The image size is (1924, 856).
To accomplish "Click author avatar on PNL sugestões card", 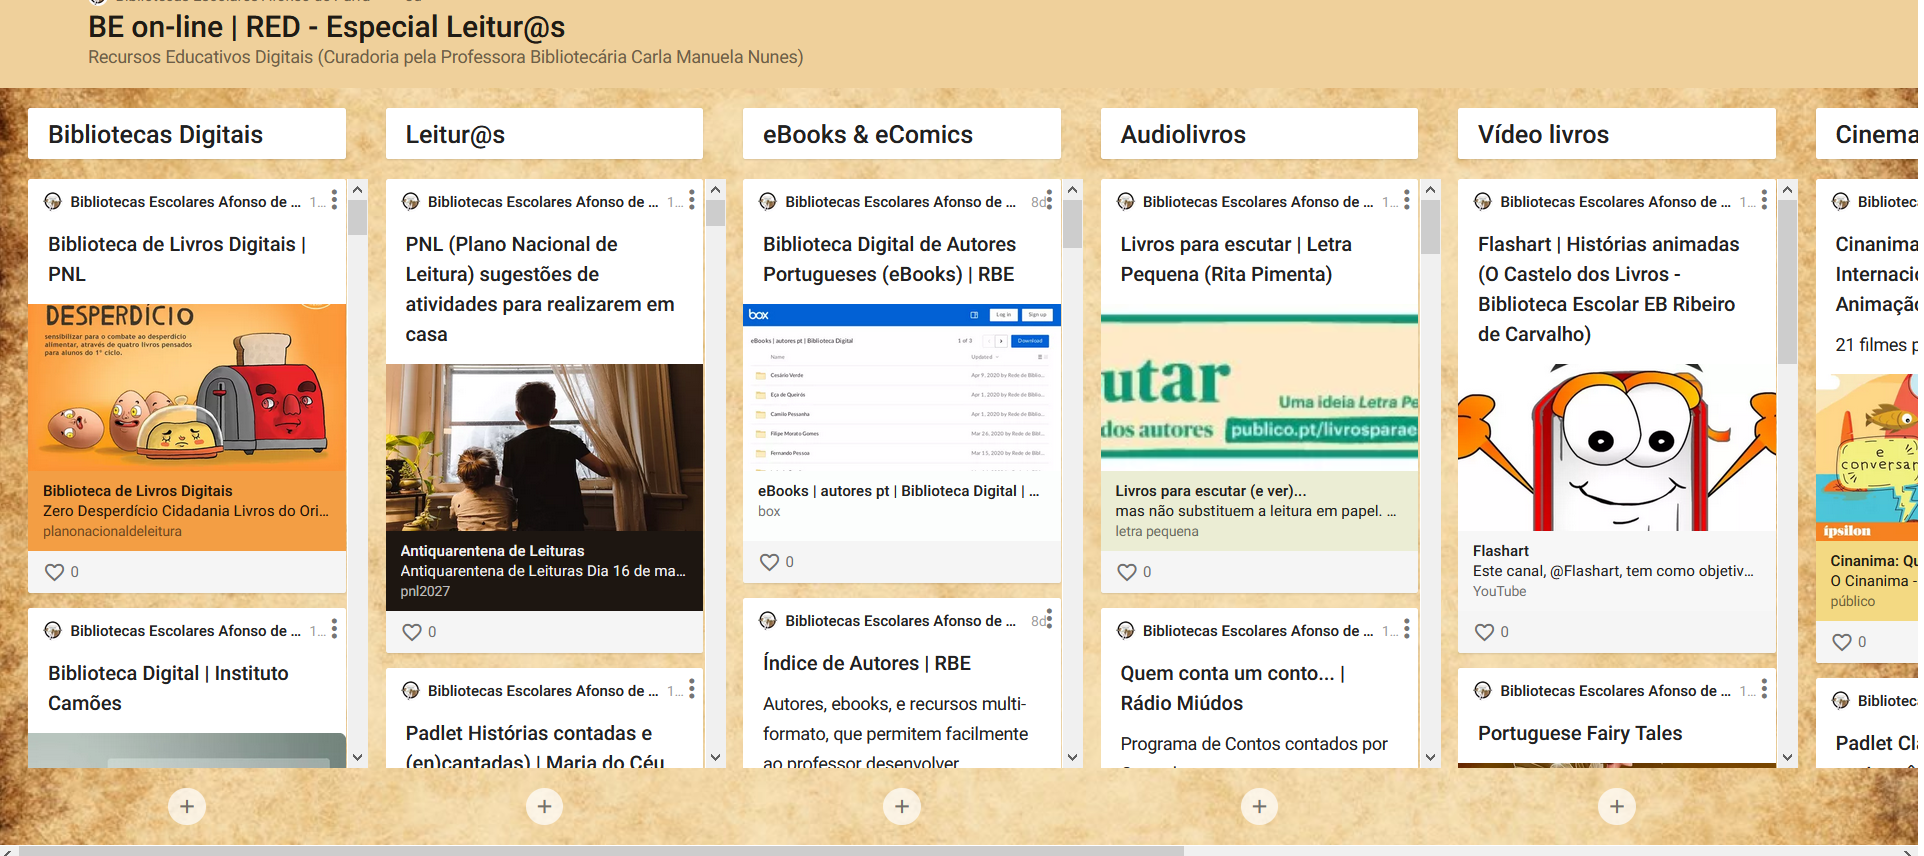I will click(410, 201).
